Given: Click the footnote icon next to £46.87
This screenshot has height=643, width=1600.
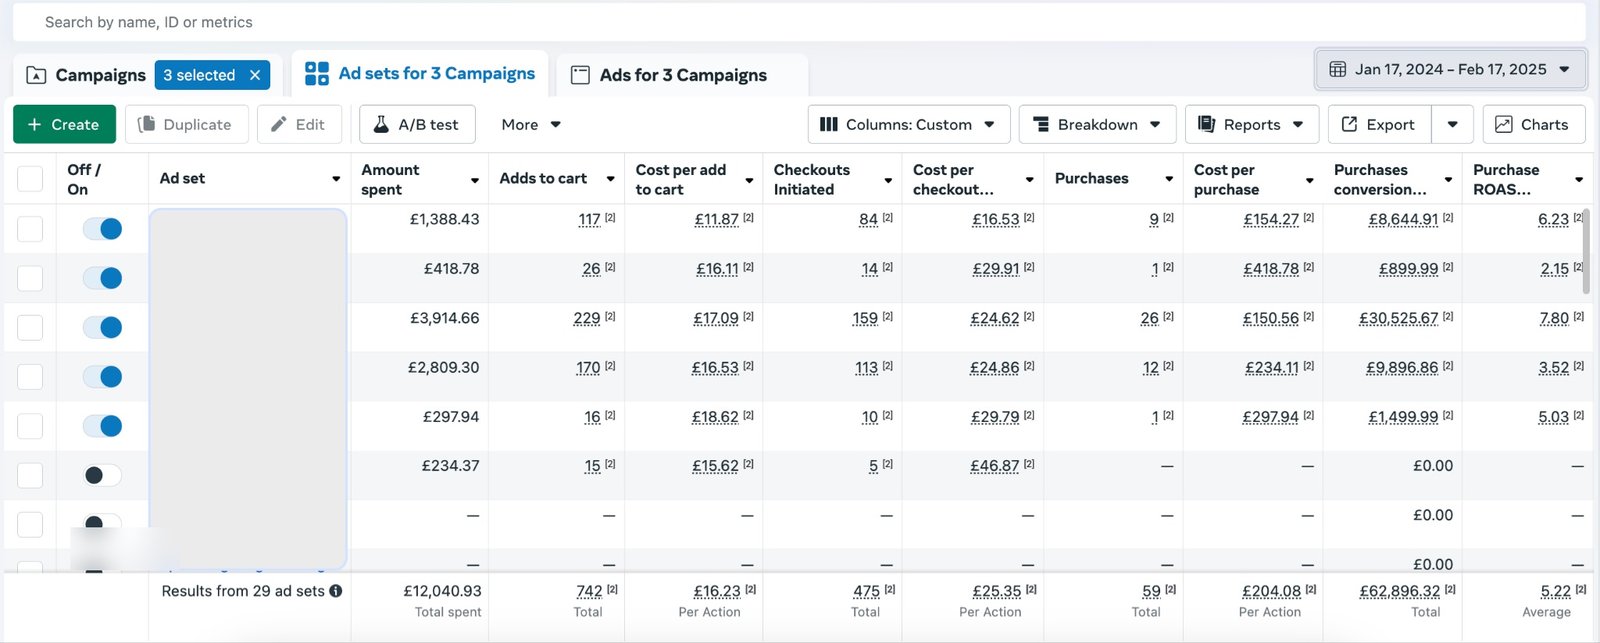Looking at the screenshot, I should [1029, 464].
